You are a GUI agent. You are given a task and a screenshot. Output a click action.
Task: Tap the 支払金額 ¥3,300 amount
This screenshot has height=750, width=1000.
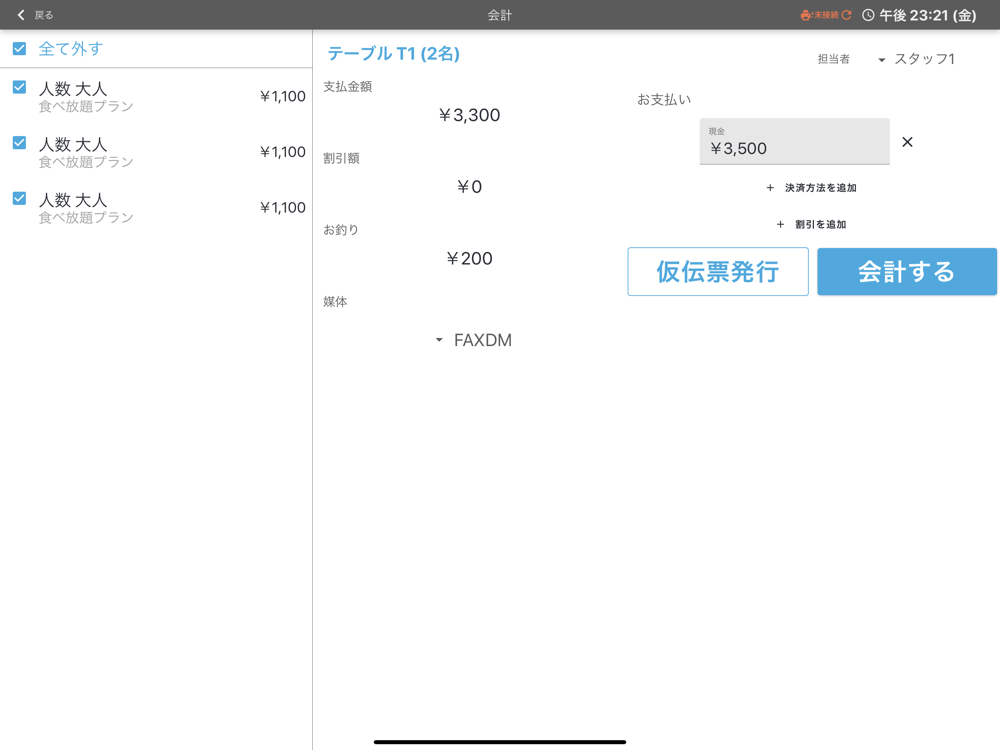click(x=469, y=116)
